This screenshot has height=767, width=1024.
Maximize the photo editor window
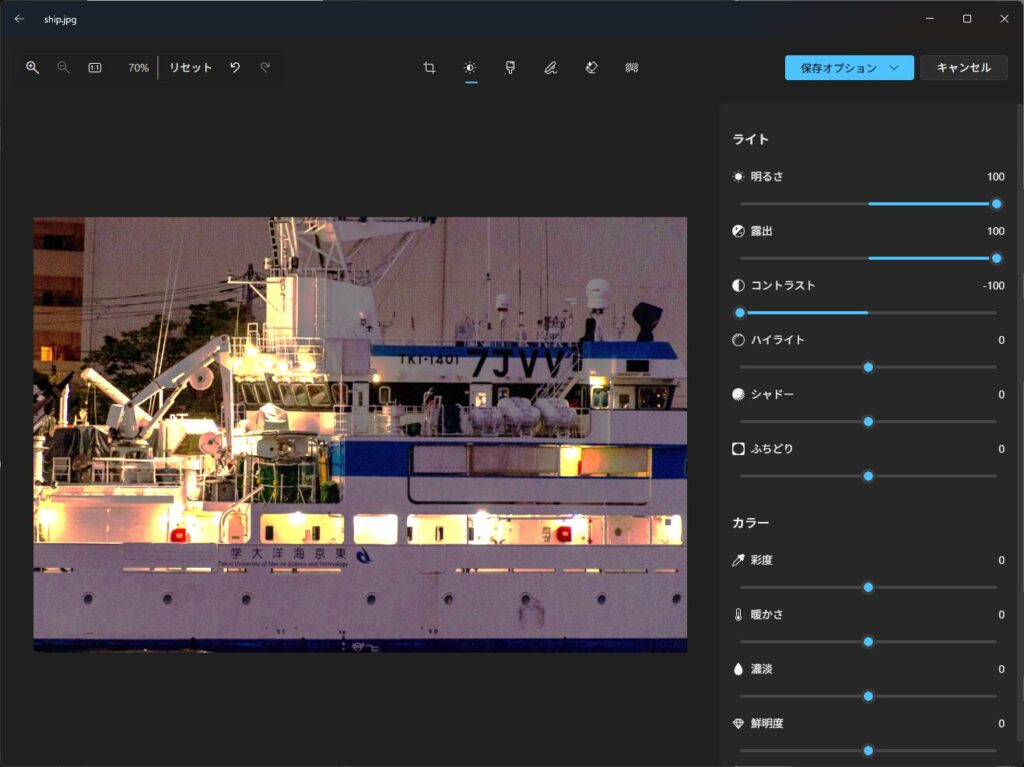coord(967,19)
